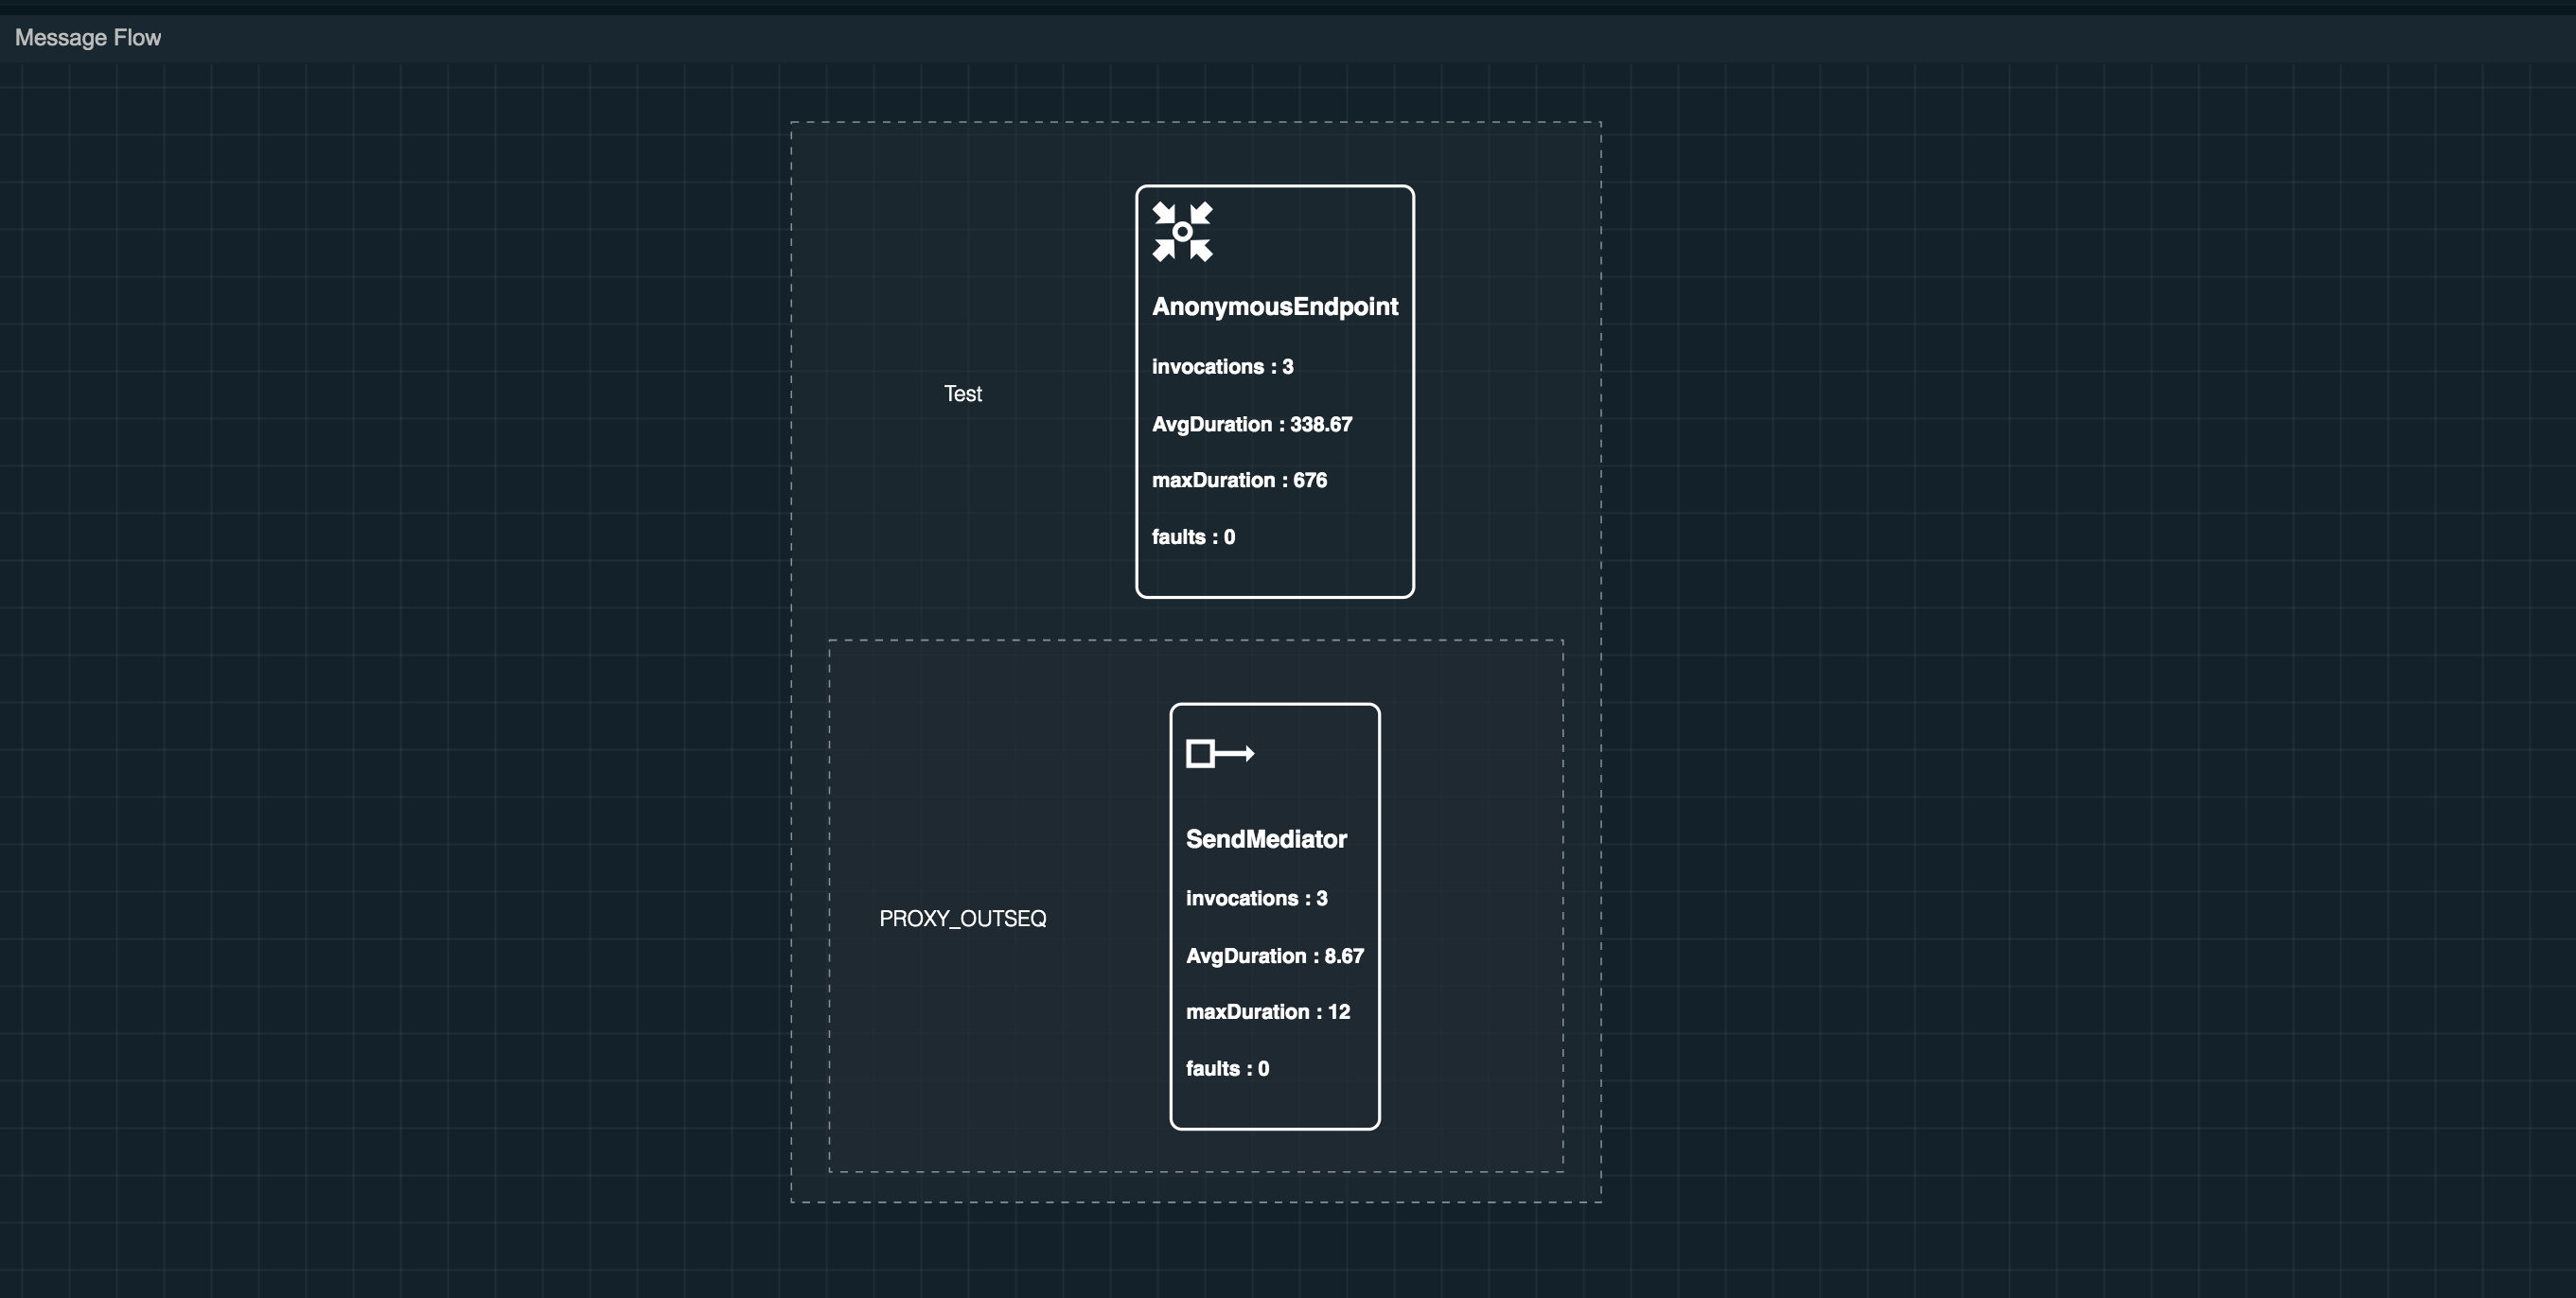Click the PROXY_OUTSEQ sequence label
The image size is (2576, 1298).
(x=962, y=919)
